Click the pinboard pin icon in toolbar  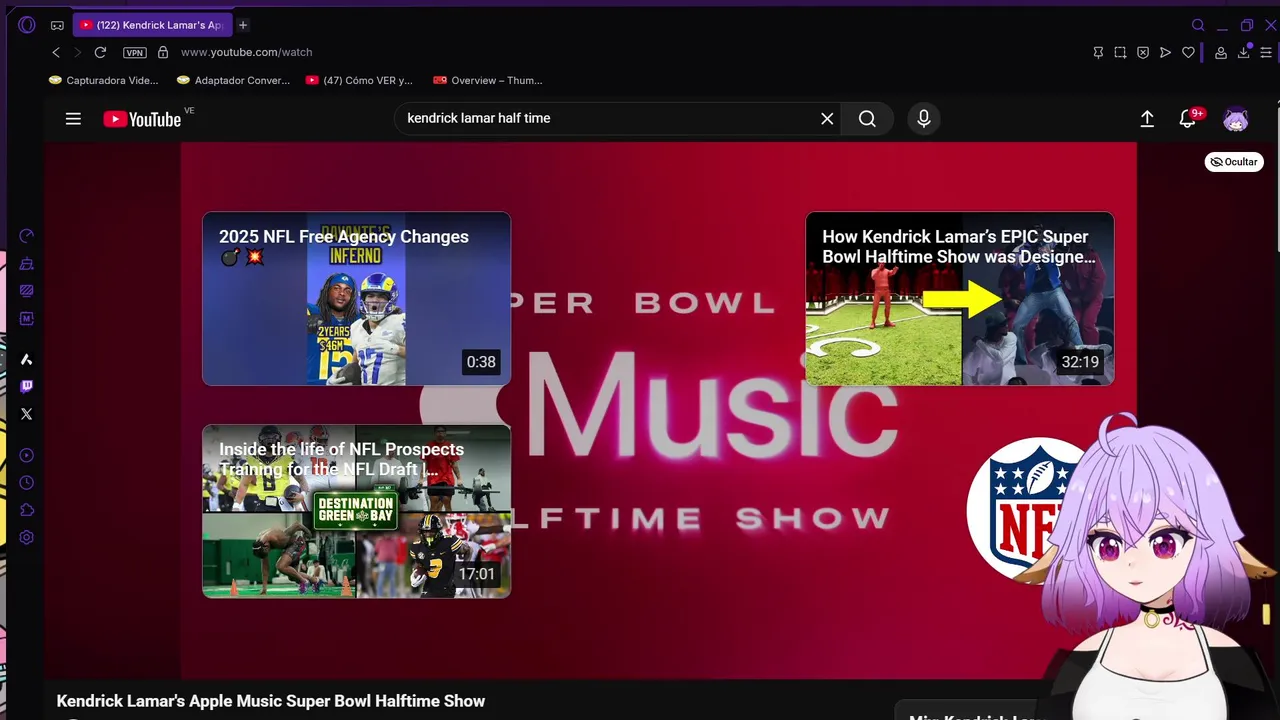coord(1098,52)
